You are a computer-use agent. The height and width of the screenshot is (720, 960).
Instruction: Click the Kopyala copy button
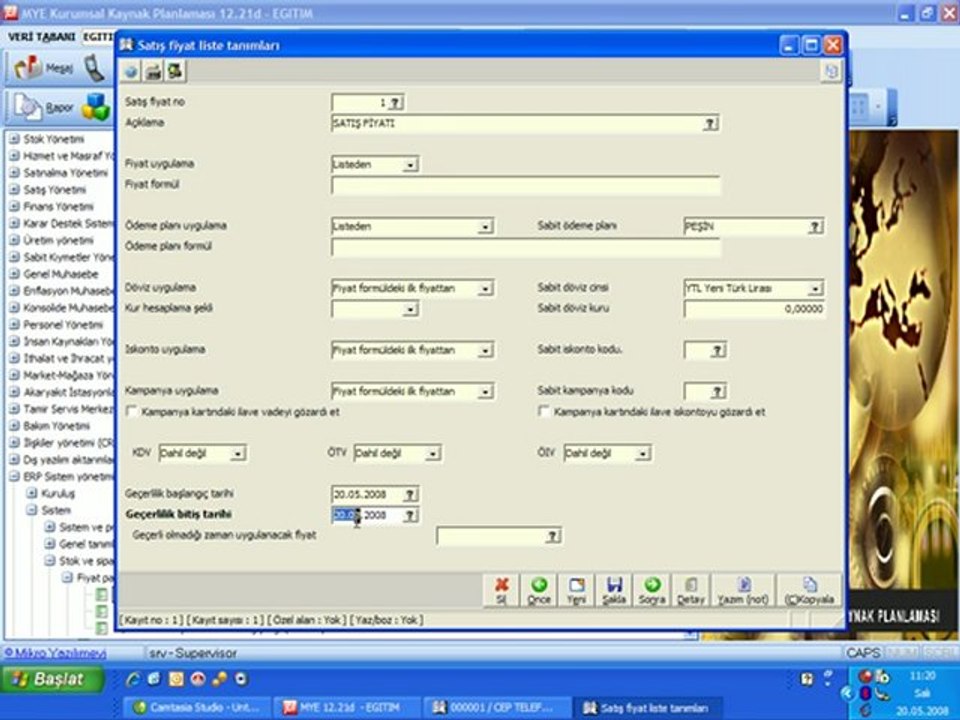pyautogui.click(x=809, y=590)
